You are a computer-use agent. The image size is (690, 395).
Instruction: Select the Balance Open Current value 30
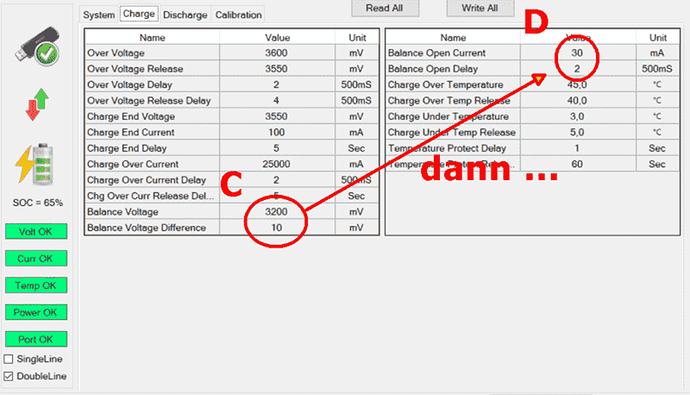(x=577, y=53)
